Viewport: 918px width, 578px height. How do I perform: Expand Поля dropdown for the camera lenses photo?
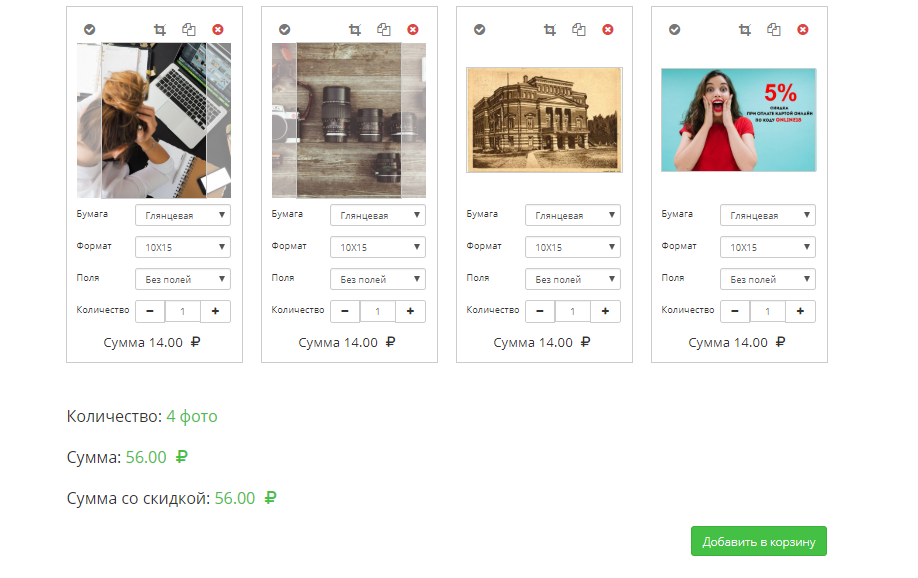tap(378, 279)
